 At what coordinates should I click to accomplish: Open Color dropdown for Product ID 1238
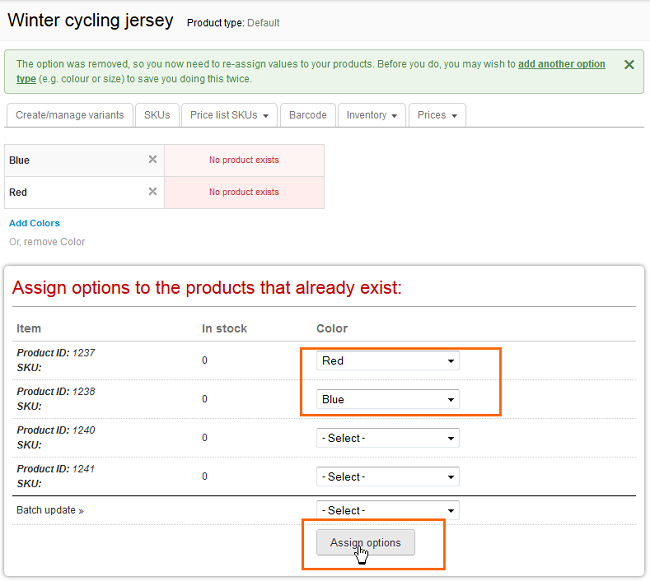point(388,399)
